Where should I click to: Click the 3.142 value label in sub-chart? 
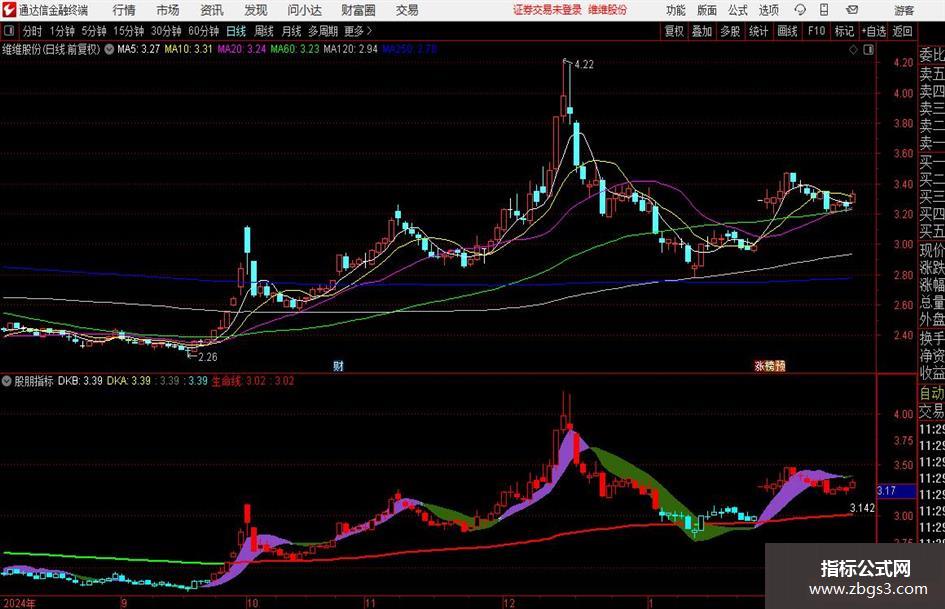coord(862,508)
